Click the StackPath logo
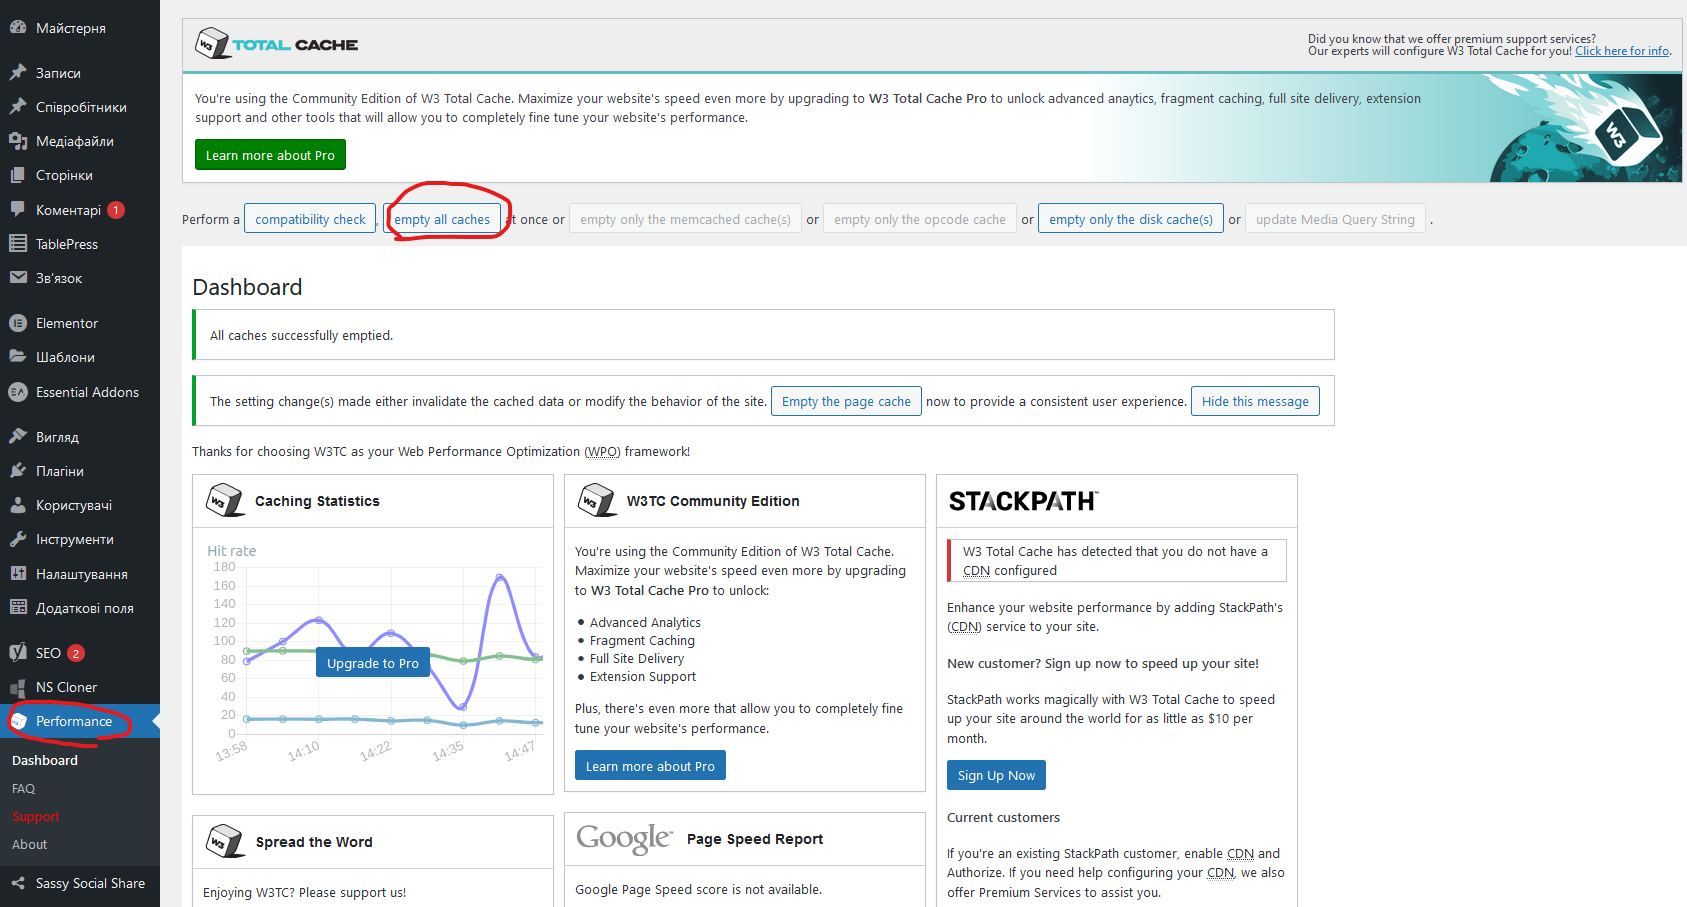 pyautogui.click(x=1023, y=501)
